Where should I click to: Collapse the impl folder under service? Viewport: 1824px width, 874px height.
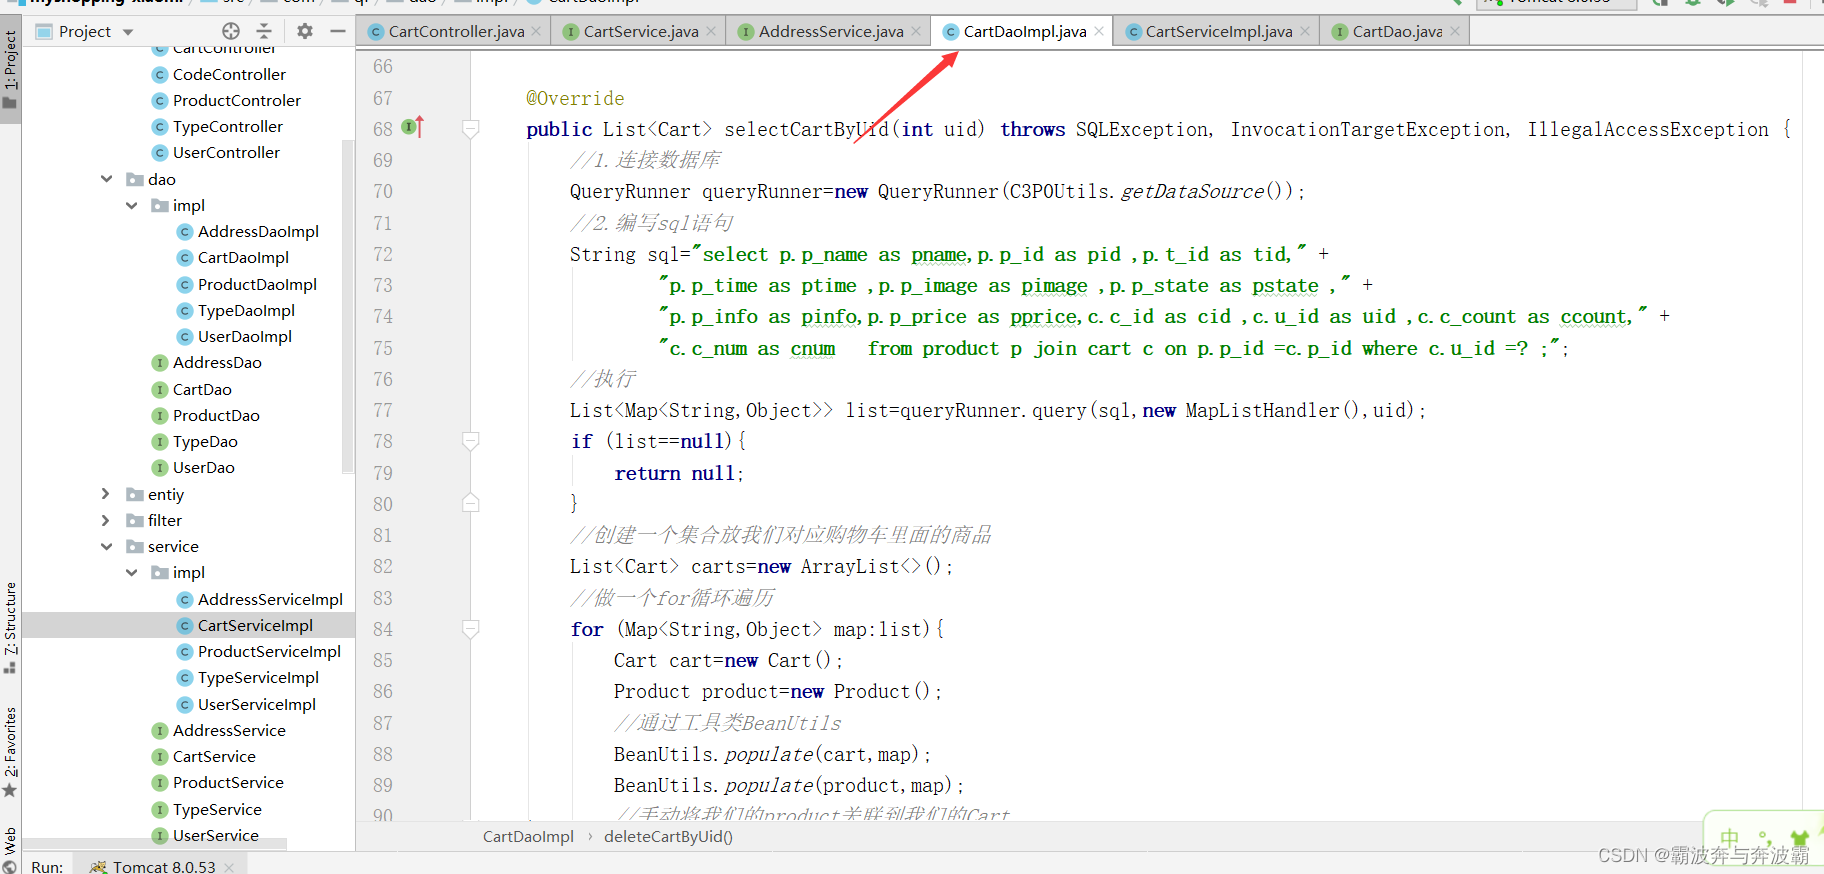(x=132, y=572)
